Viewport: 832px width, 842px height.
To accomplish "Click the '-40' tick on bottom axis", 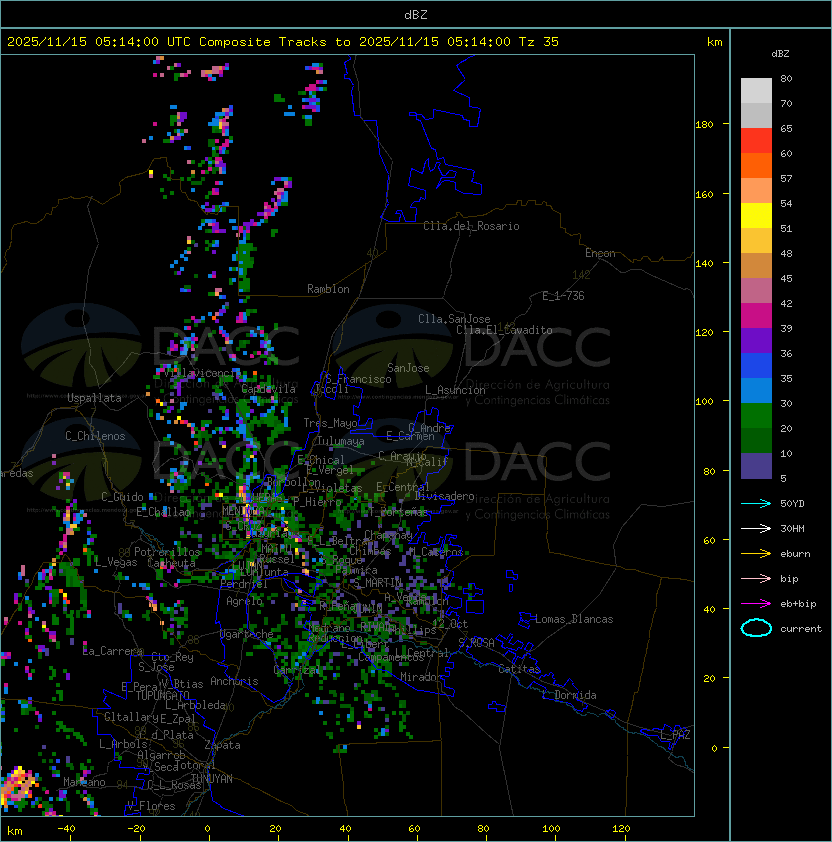I will [66, 829].
